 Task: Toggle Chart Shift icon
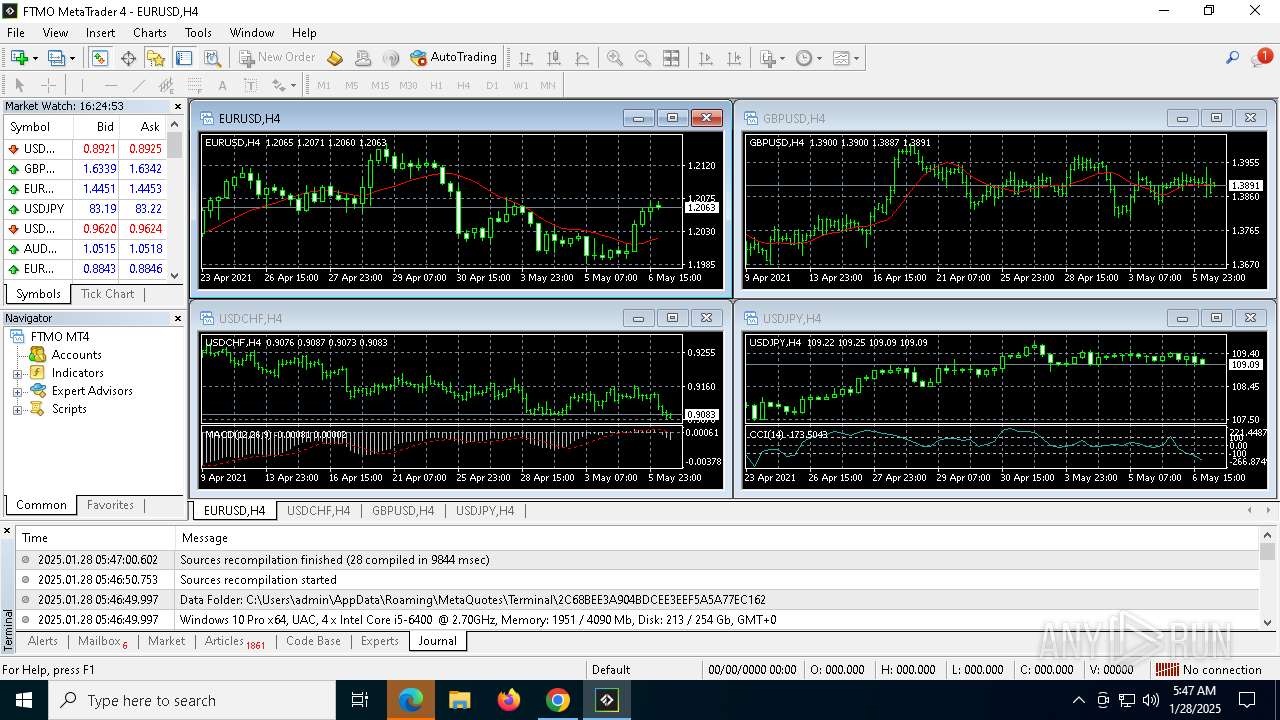pyautogui.click(x=734, y=58)
